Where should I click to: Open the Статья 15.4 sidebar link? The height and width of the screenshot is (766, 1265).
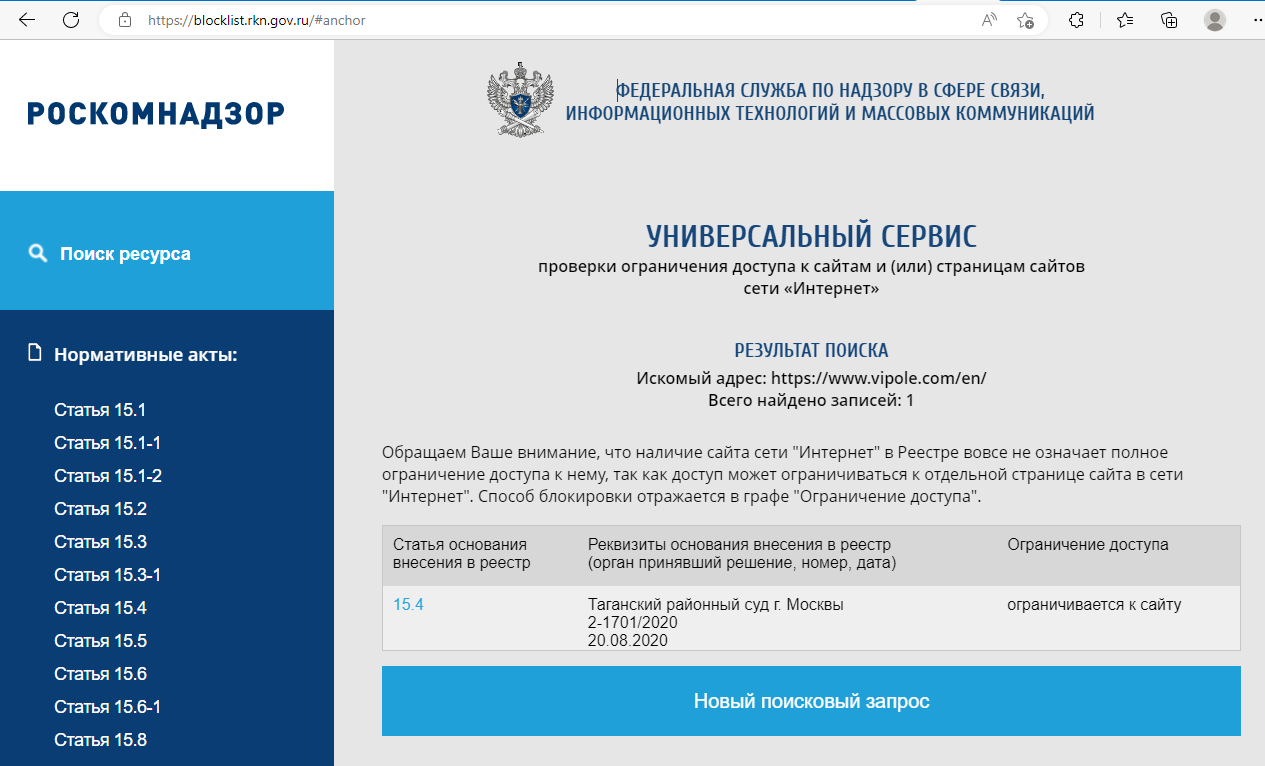100,608
